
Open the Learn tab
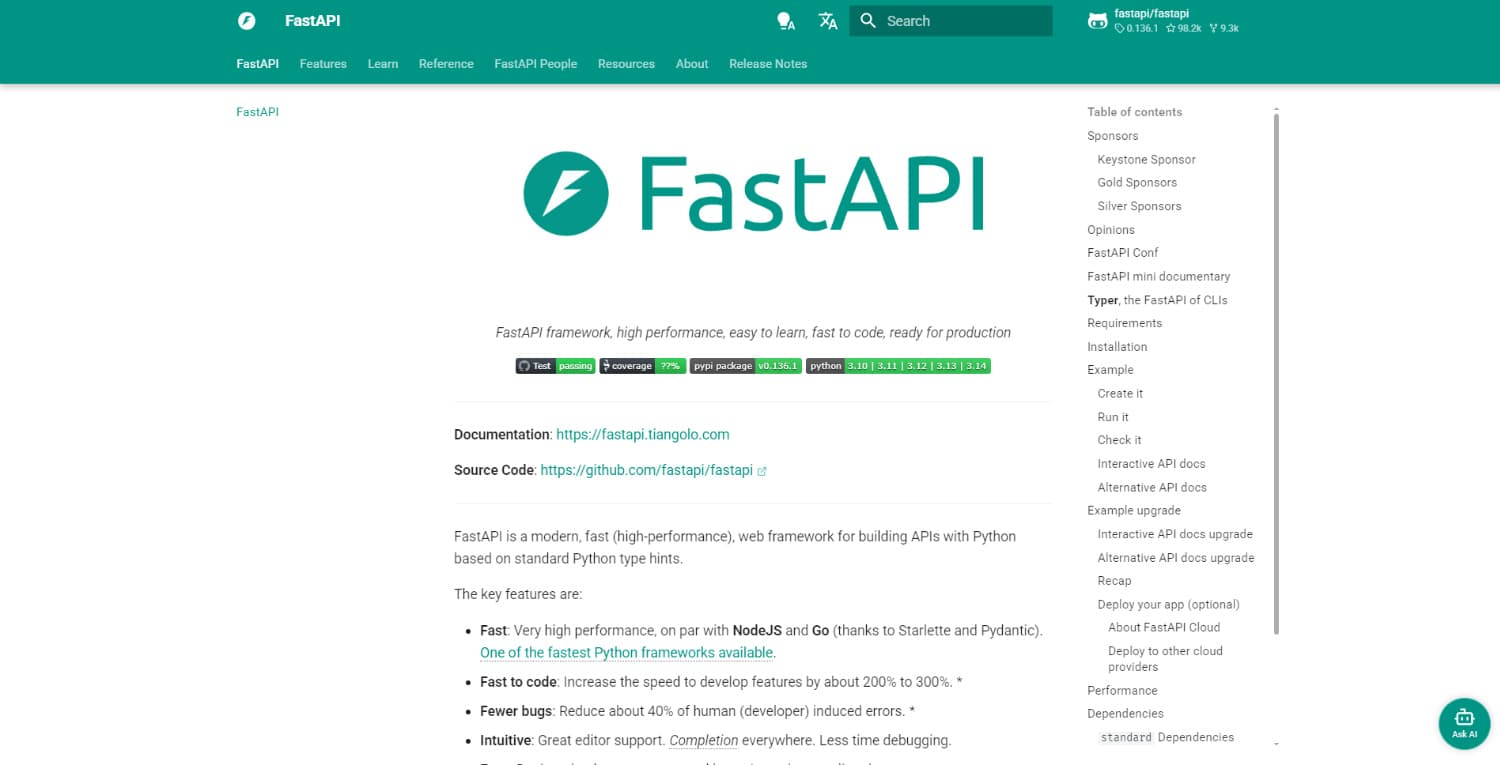pyautogui.click(x=383, y=64)
